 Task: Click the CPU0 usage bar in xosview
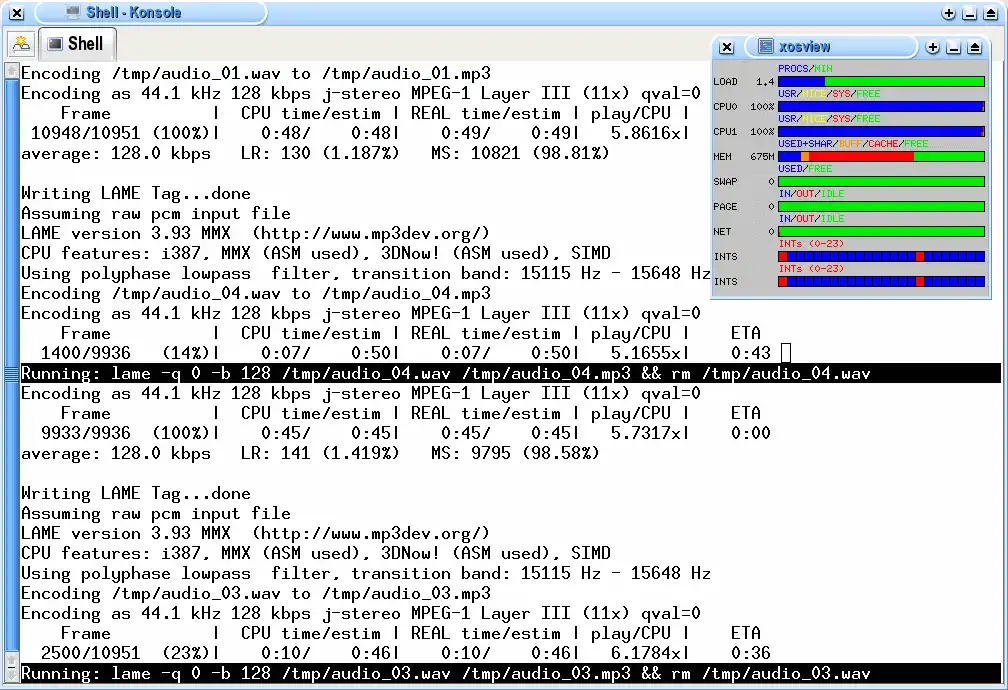(x=881, y=107)
